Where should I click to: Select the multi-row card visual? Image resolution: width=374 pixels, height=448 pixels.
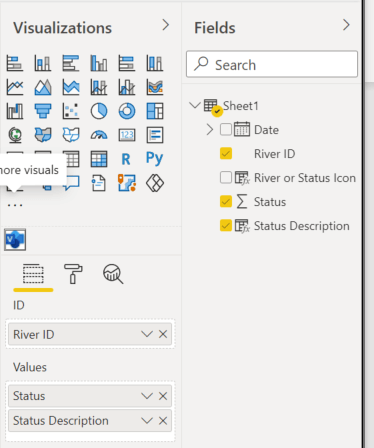[x=155, y=135]
